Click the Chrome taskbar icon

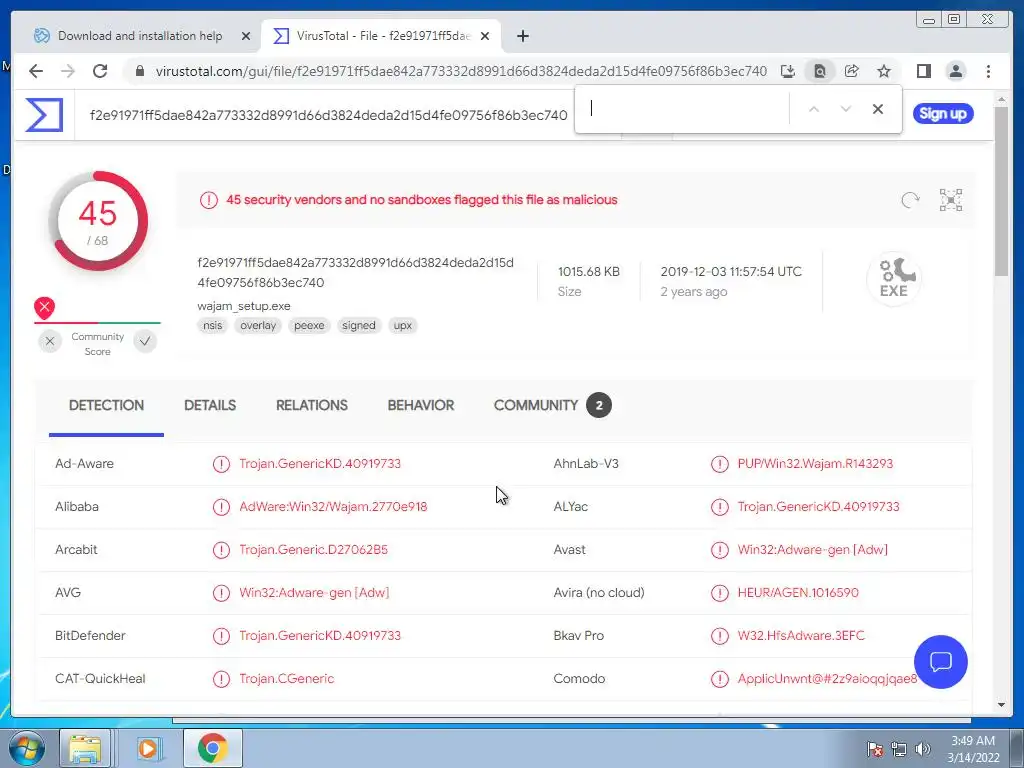click(212, 748)
